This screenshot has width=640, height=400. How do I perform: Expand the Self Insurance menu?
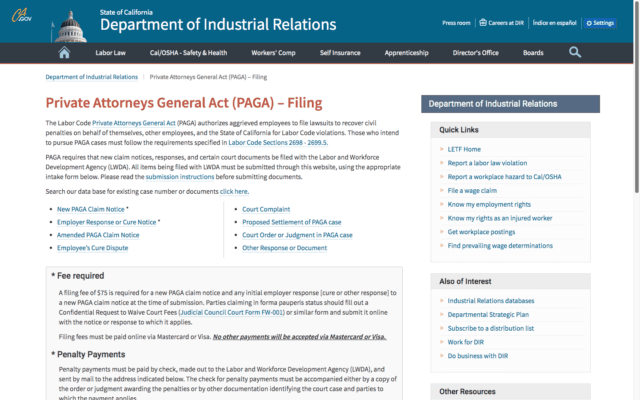click(342, 53)
